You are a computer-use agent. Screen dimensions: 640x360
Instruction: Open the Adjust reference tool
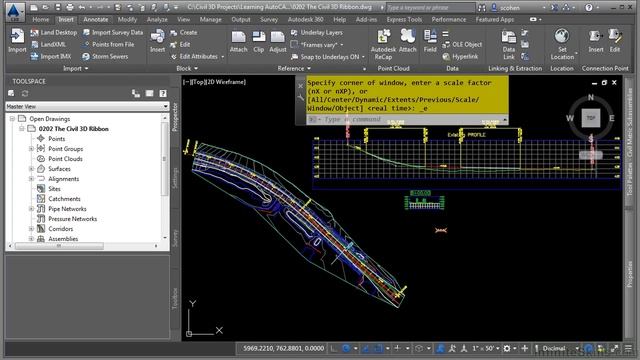click(278, 42)
